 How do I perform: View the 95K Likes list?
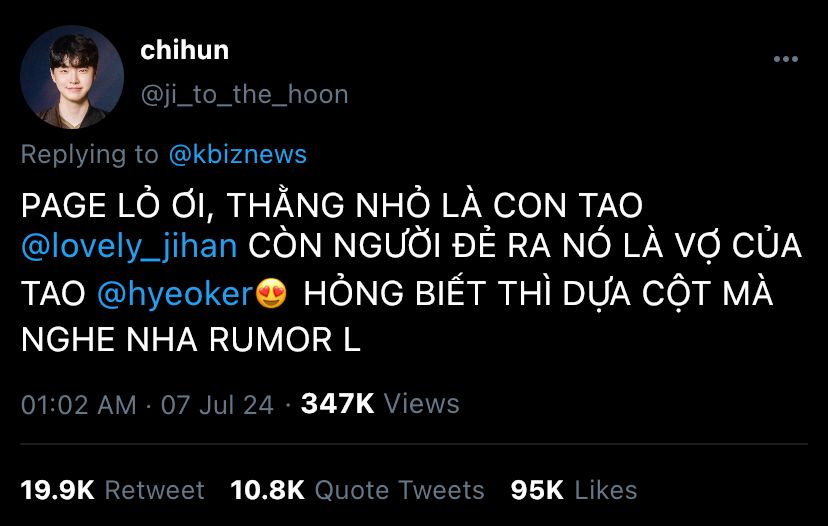click(574, 490)
